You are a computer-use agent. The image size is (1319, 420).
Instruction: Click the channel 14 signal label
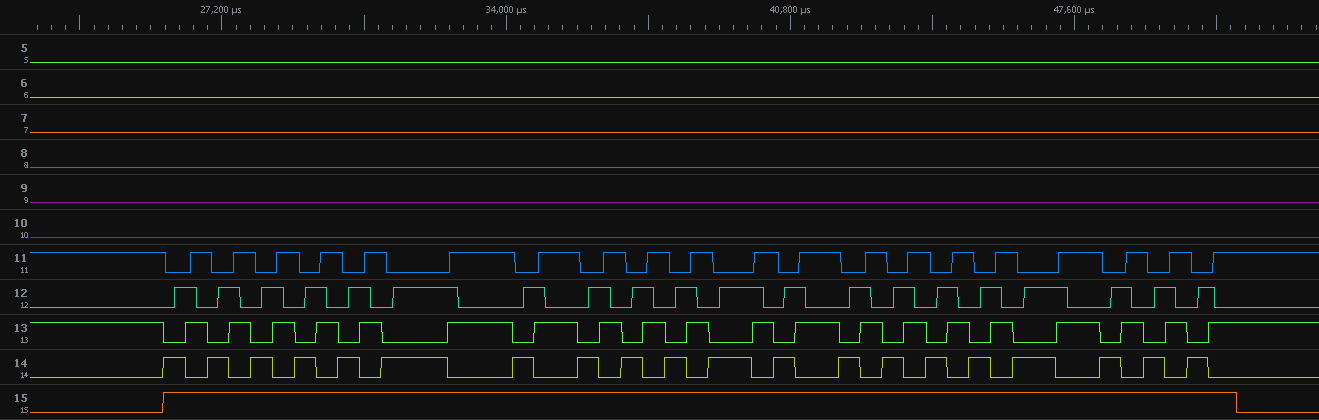click(x=22, y=363)
